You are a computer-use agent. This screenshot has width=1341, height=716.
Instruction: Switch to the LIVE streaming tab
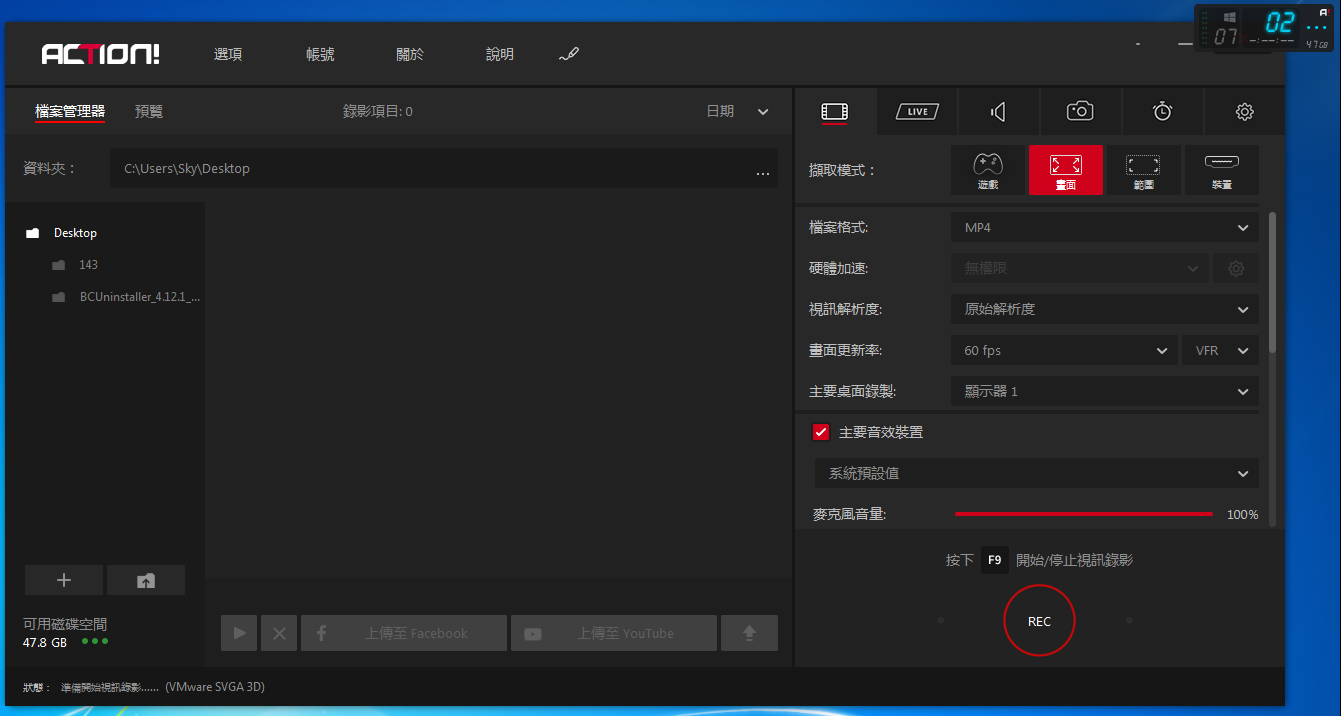917,112
